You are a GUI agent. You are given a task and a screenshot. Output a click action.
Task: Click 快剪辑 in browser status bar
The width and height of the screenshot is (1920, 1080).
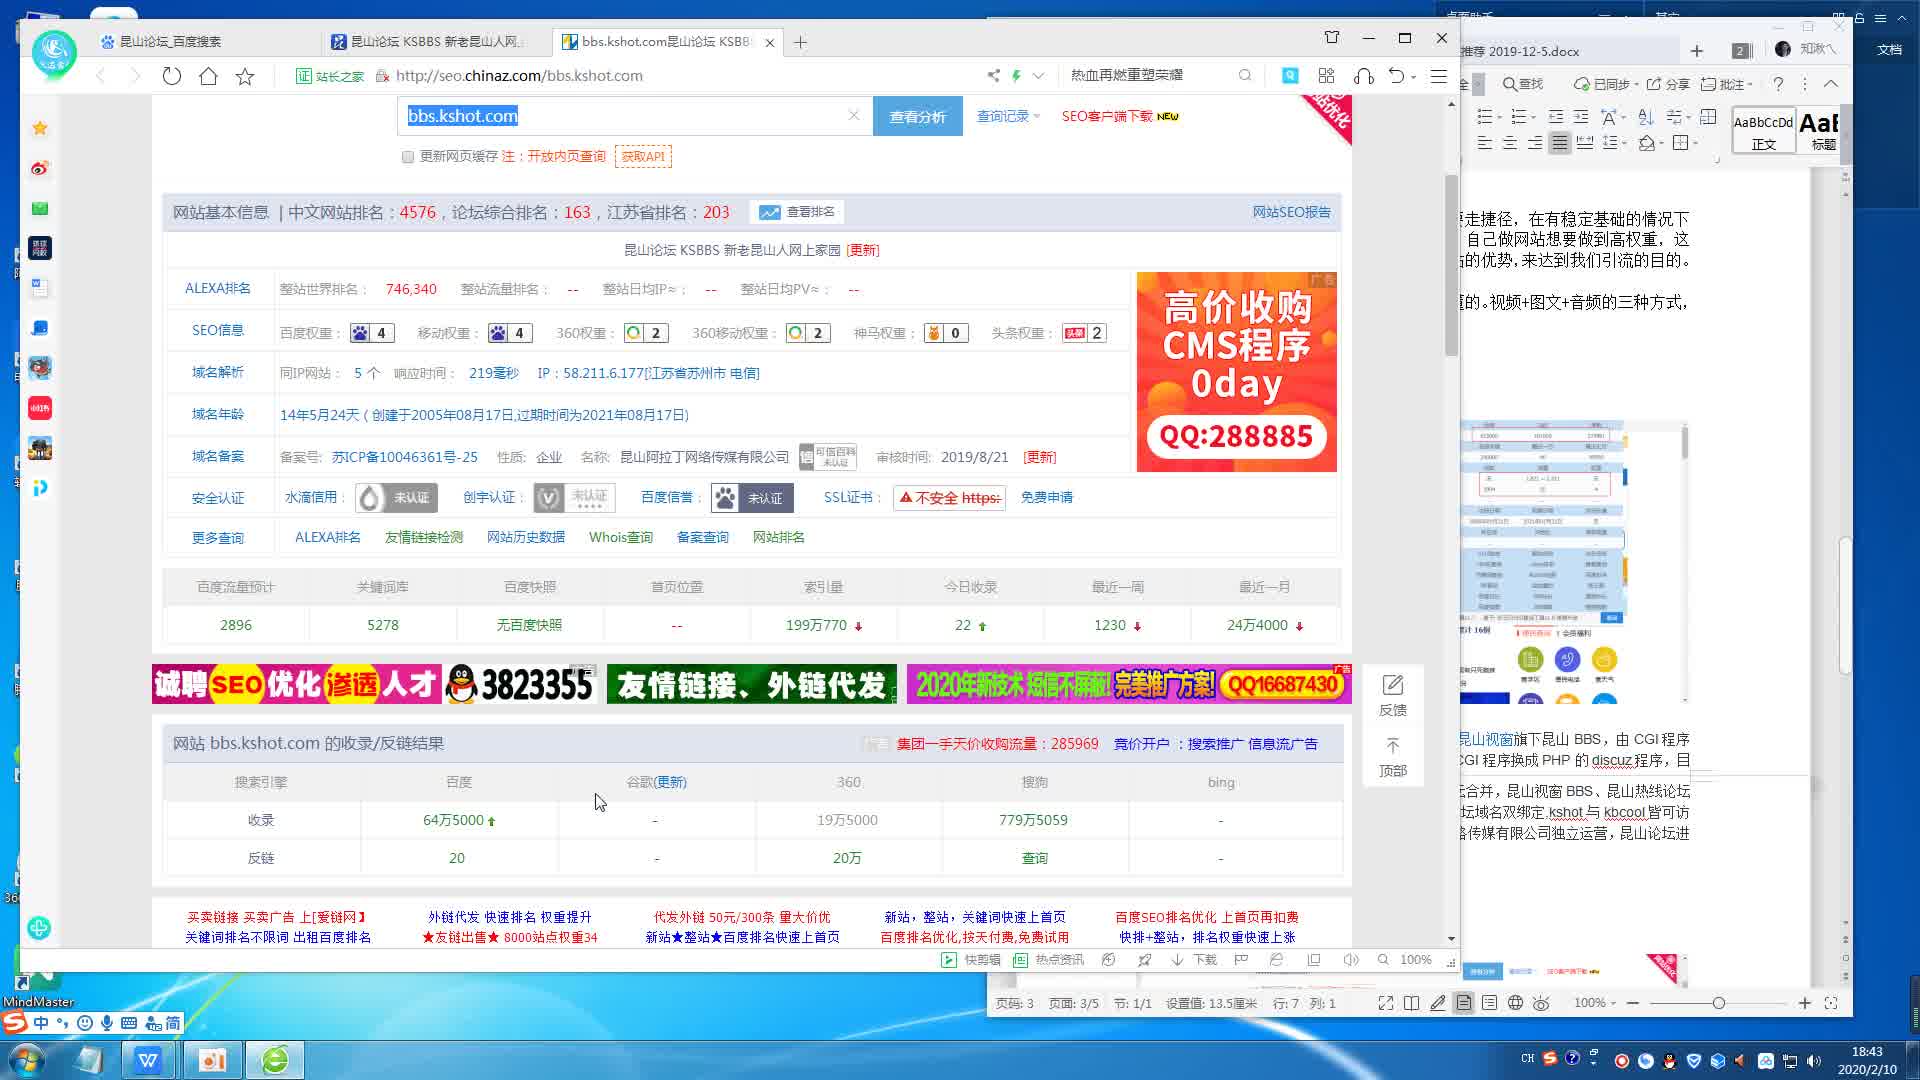pyautogui.click(x=971, y=960)
